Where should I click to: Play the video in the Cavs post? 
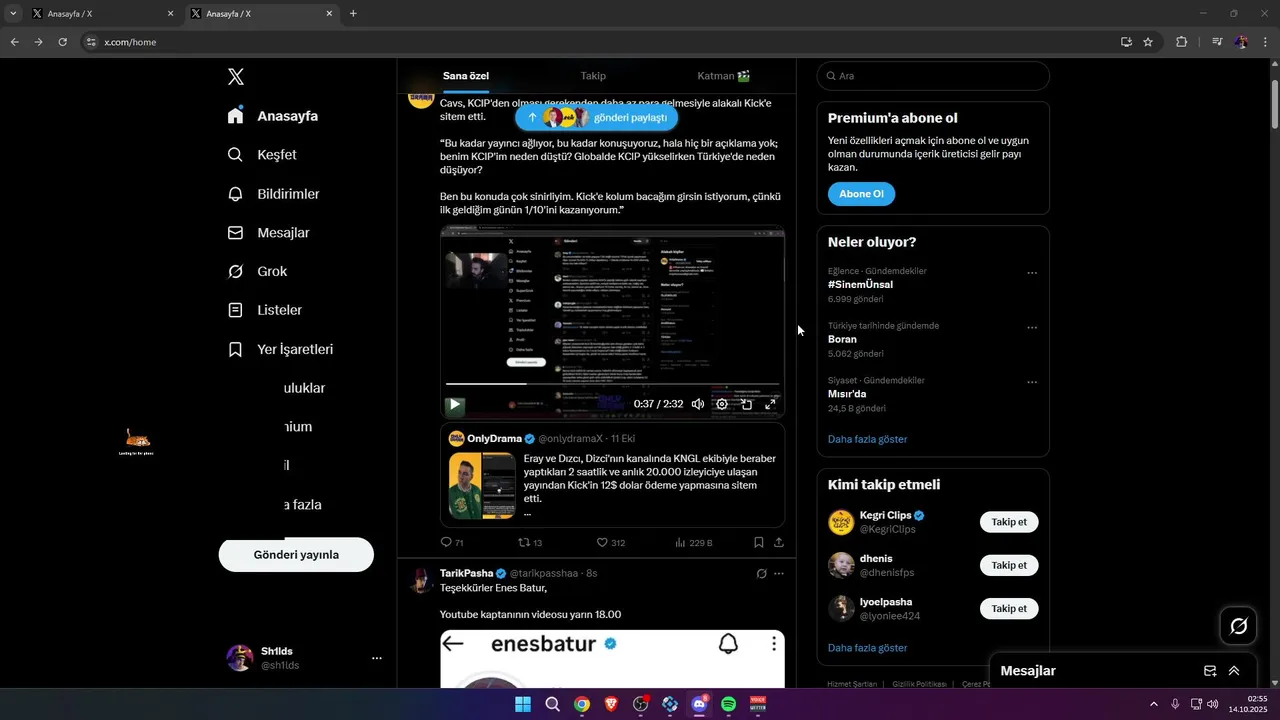[x=454, y=405]
